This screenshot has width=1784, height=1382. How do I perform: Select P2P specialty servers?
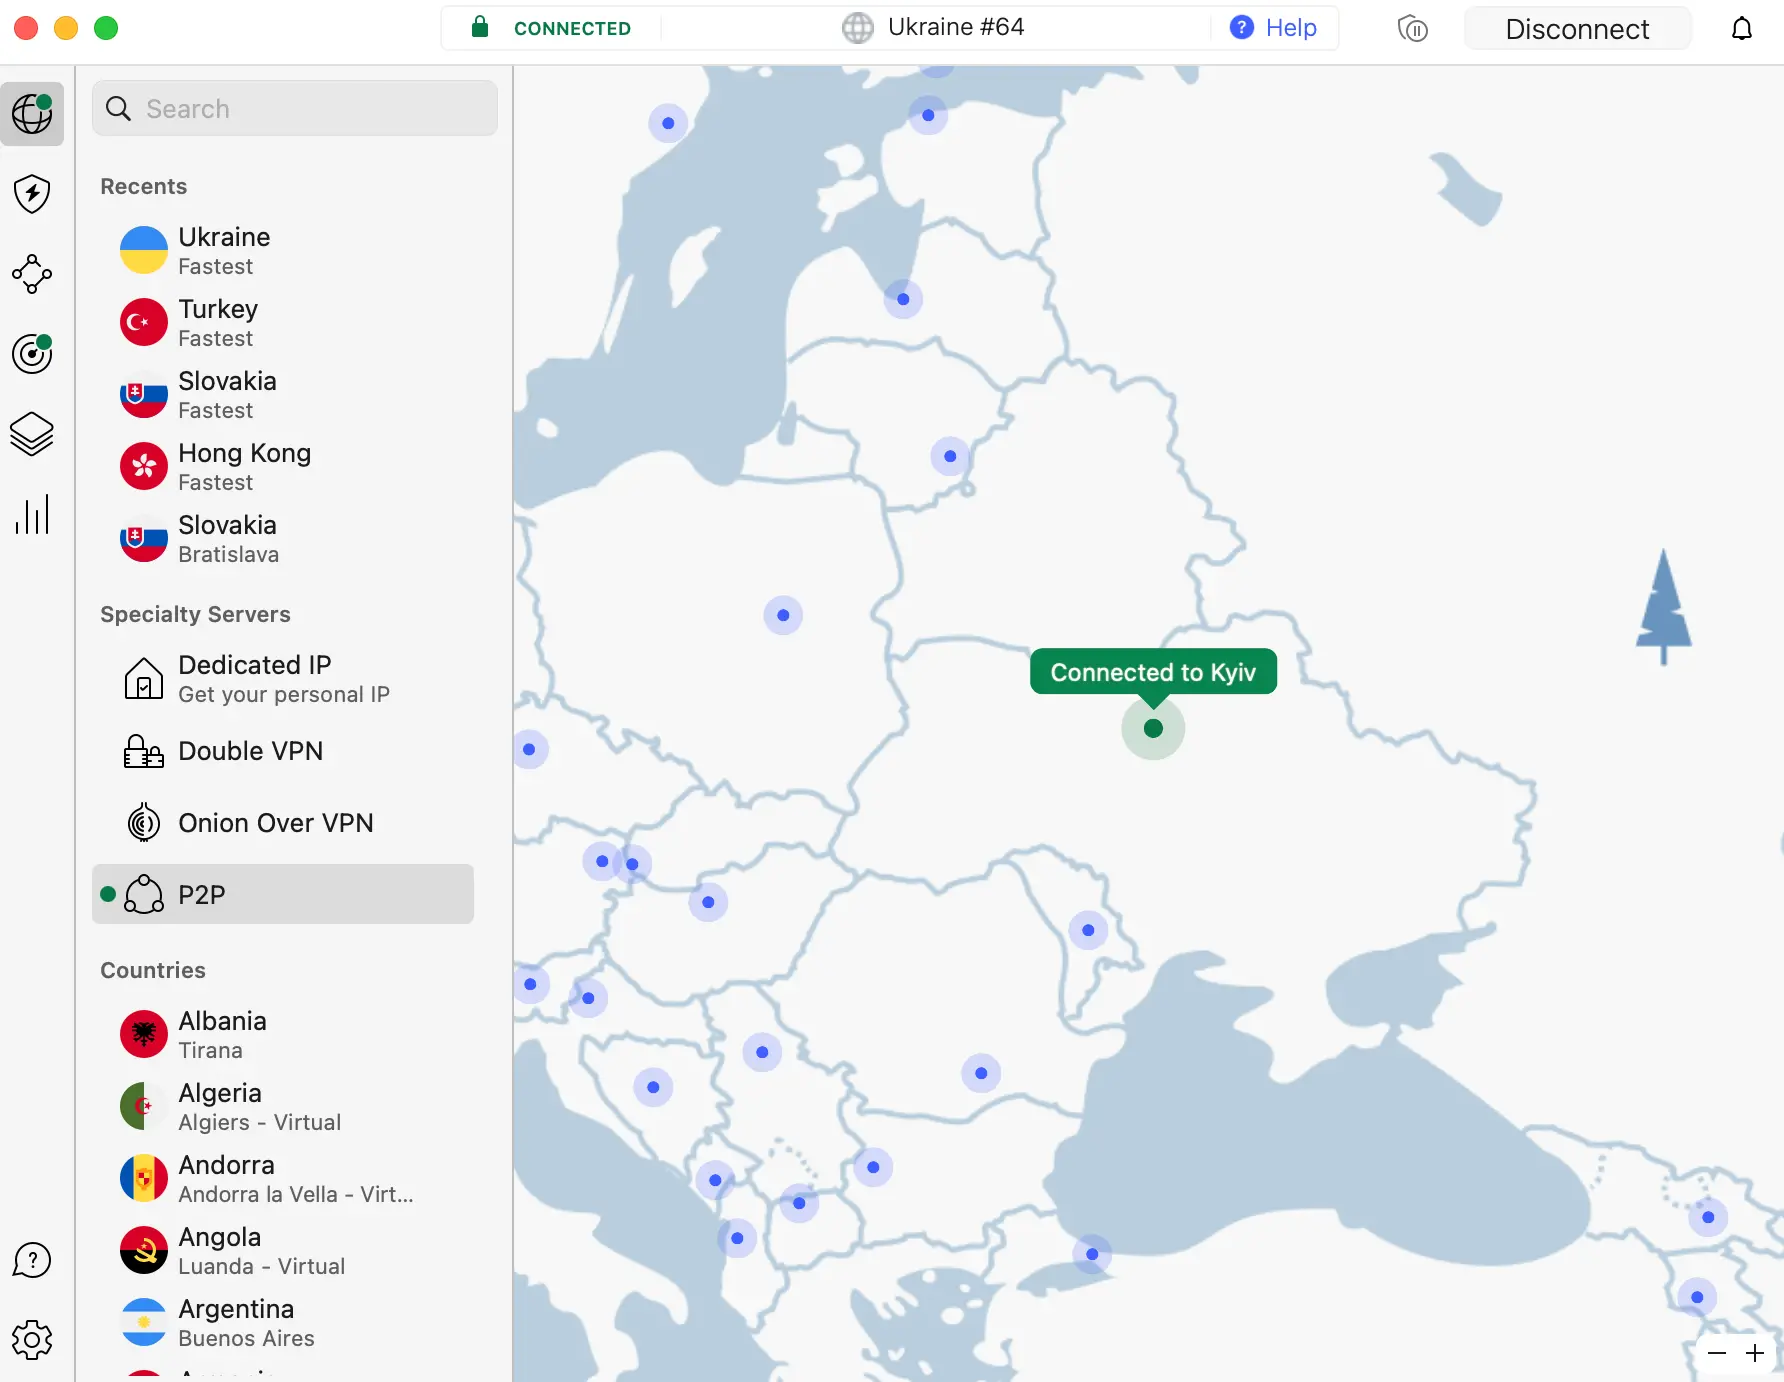tap(283, 894)
